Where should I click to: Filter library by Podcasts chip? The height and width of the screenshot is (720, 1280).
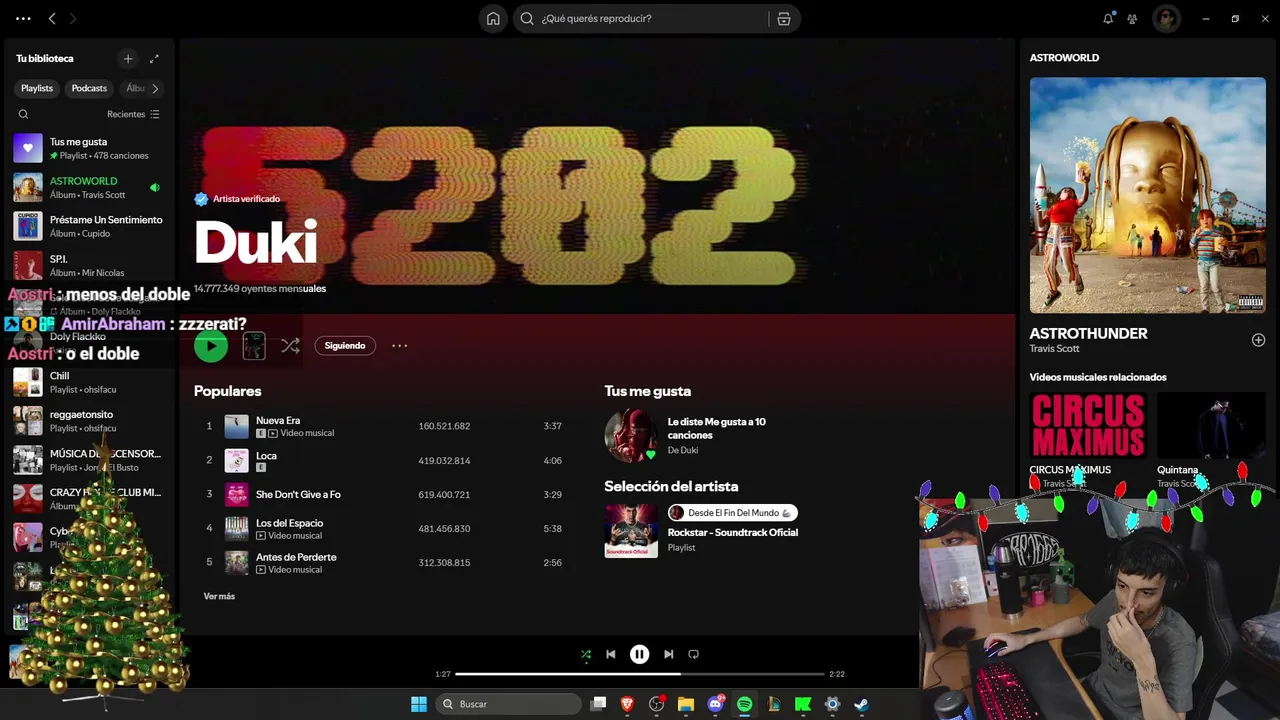point(89,88)
